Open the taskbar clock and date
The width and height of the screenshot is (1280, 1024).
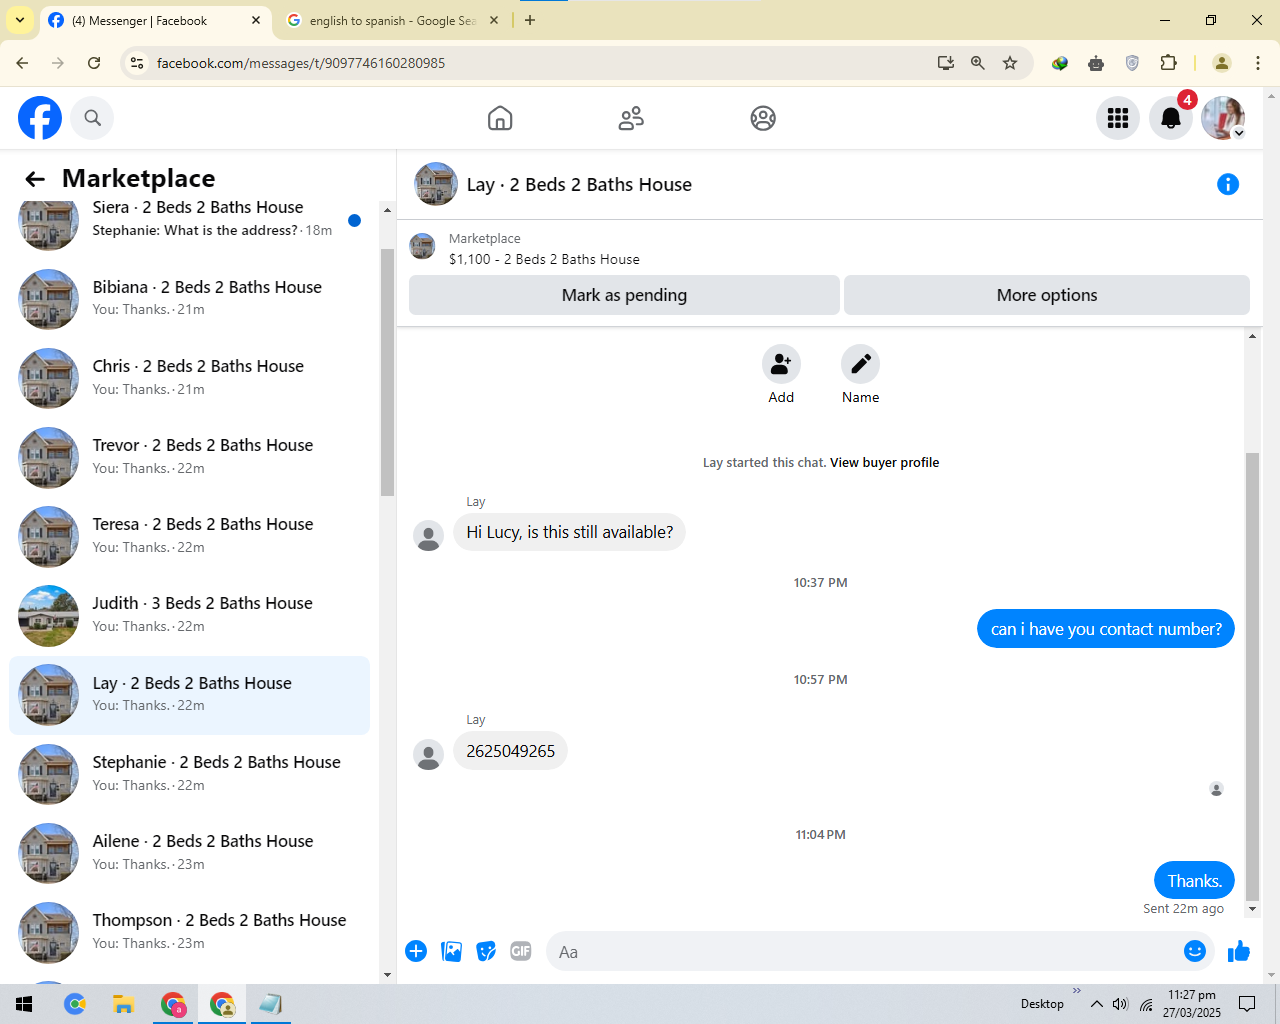(1192, 1004)
